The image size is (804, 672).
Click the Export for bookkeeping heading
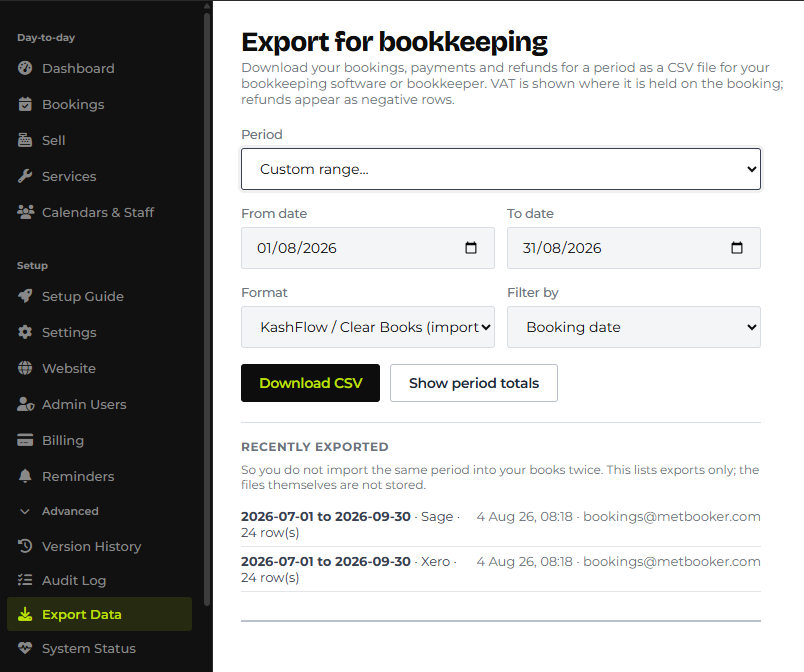click(x=394, y=42)
